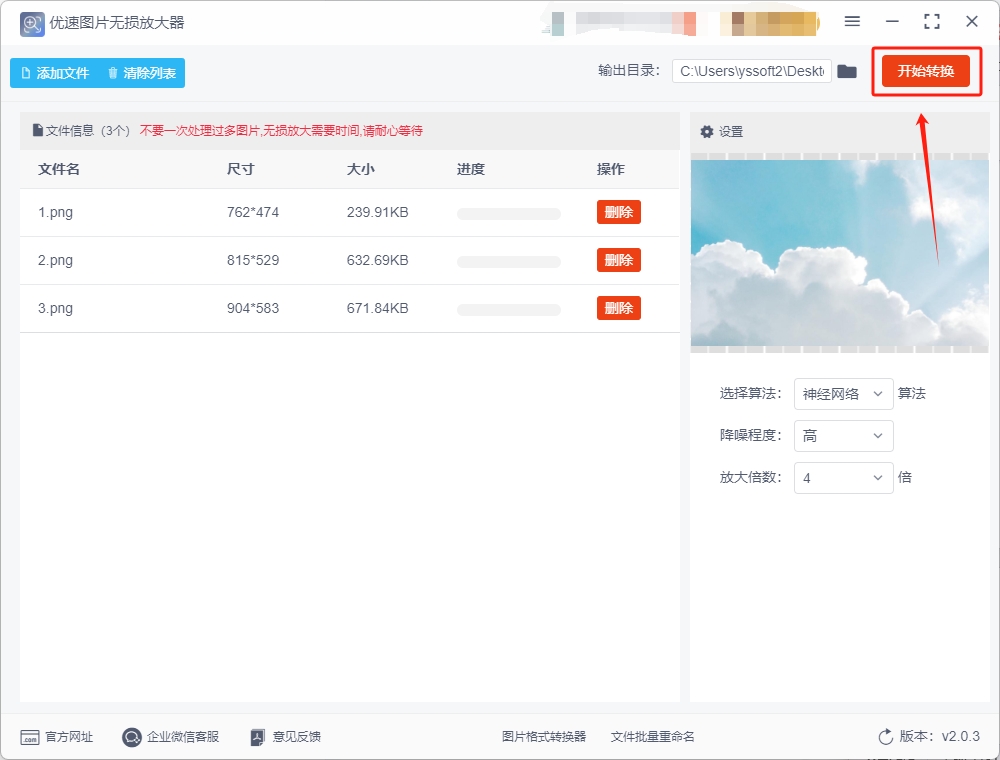Open the 神经网络 algorithm dropdown
This screenshot has width=1000, height=760.
tap(842, 394)
